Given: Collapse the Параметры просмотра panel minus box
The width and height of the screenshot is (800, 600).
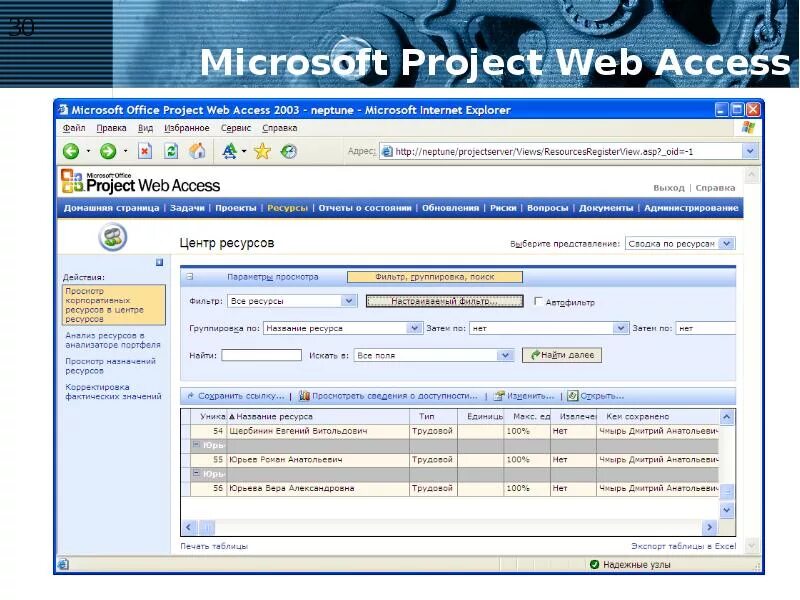Looking at the screenshot, I should [x=189, y=277].
